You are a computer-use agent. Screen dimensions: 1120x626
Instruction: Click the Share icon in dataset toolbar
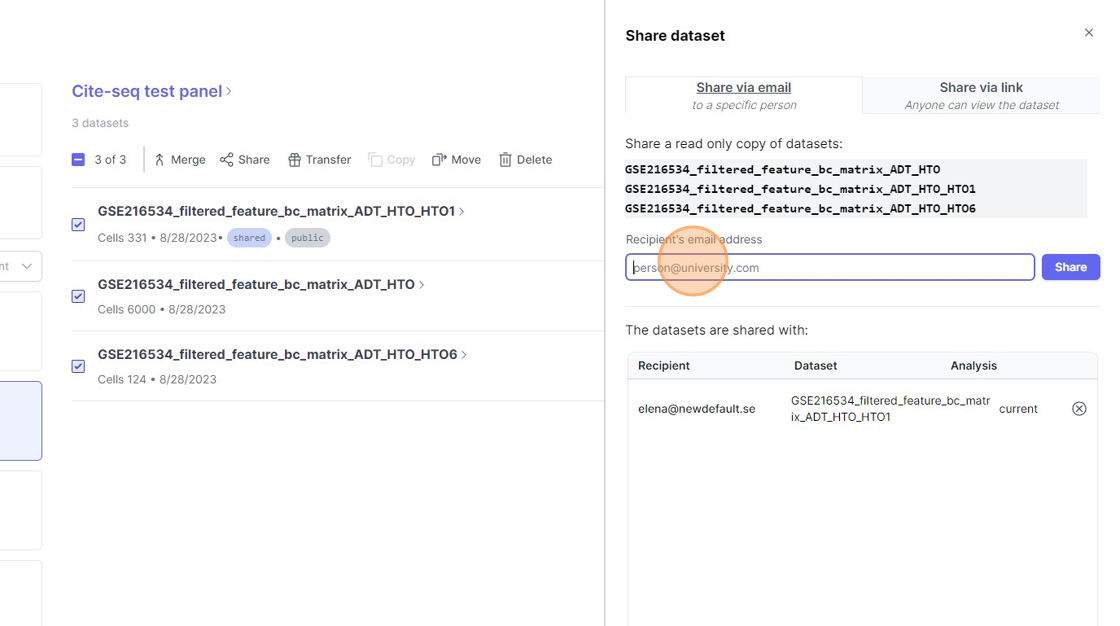coord(227,160)
